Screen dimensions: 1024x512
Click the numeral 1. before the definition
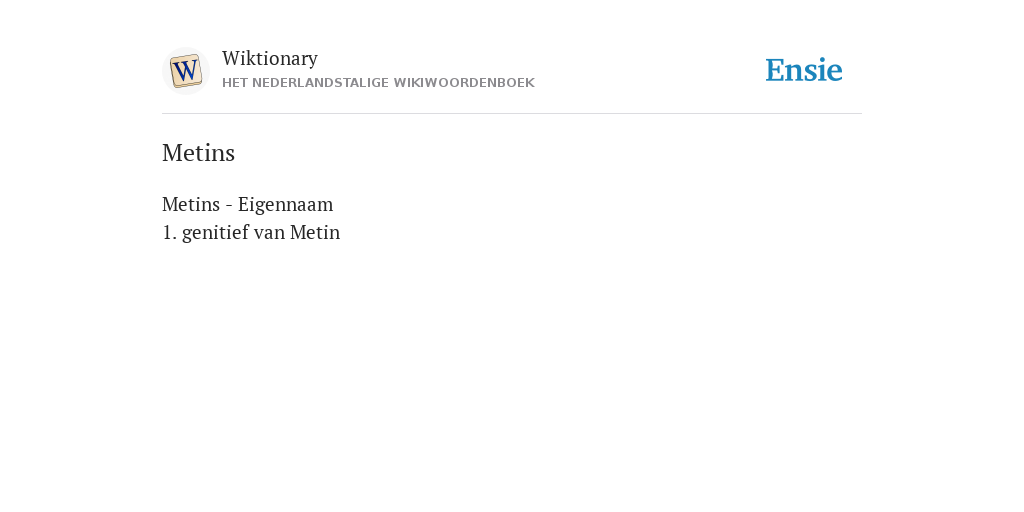click(x=169, y=232)
